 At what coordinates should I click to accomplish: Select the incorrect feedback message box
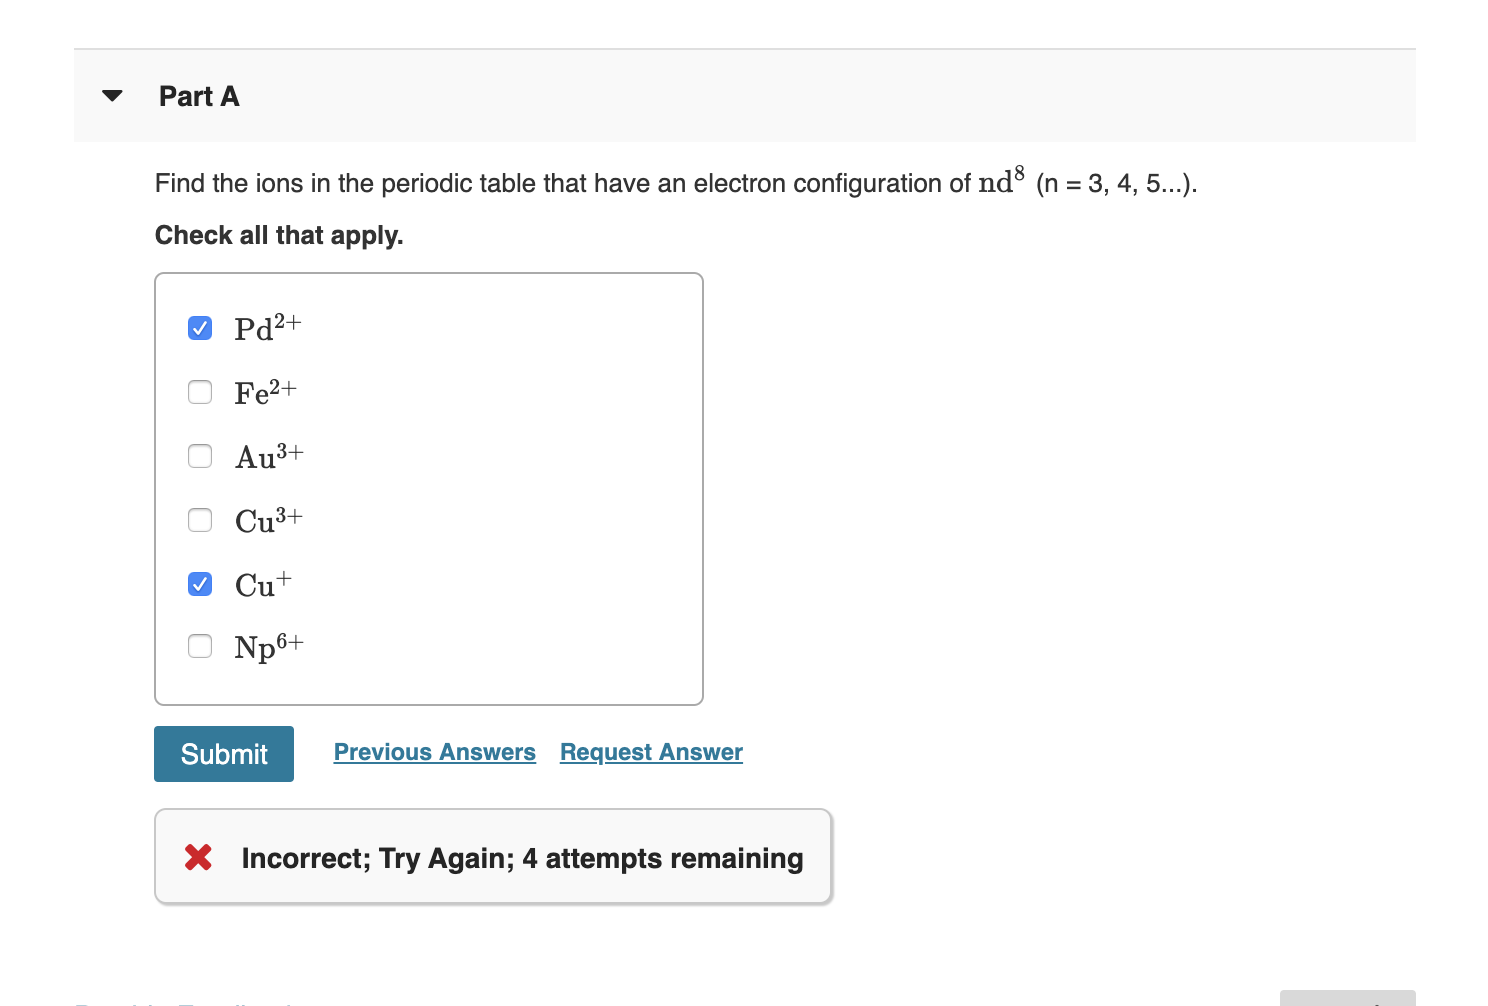point(493,857)
